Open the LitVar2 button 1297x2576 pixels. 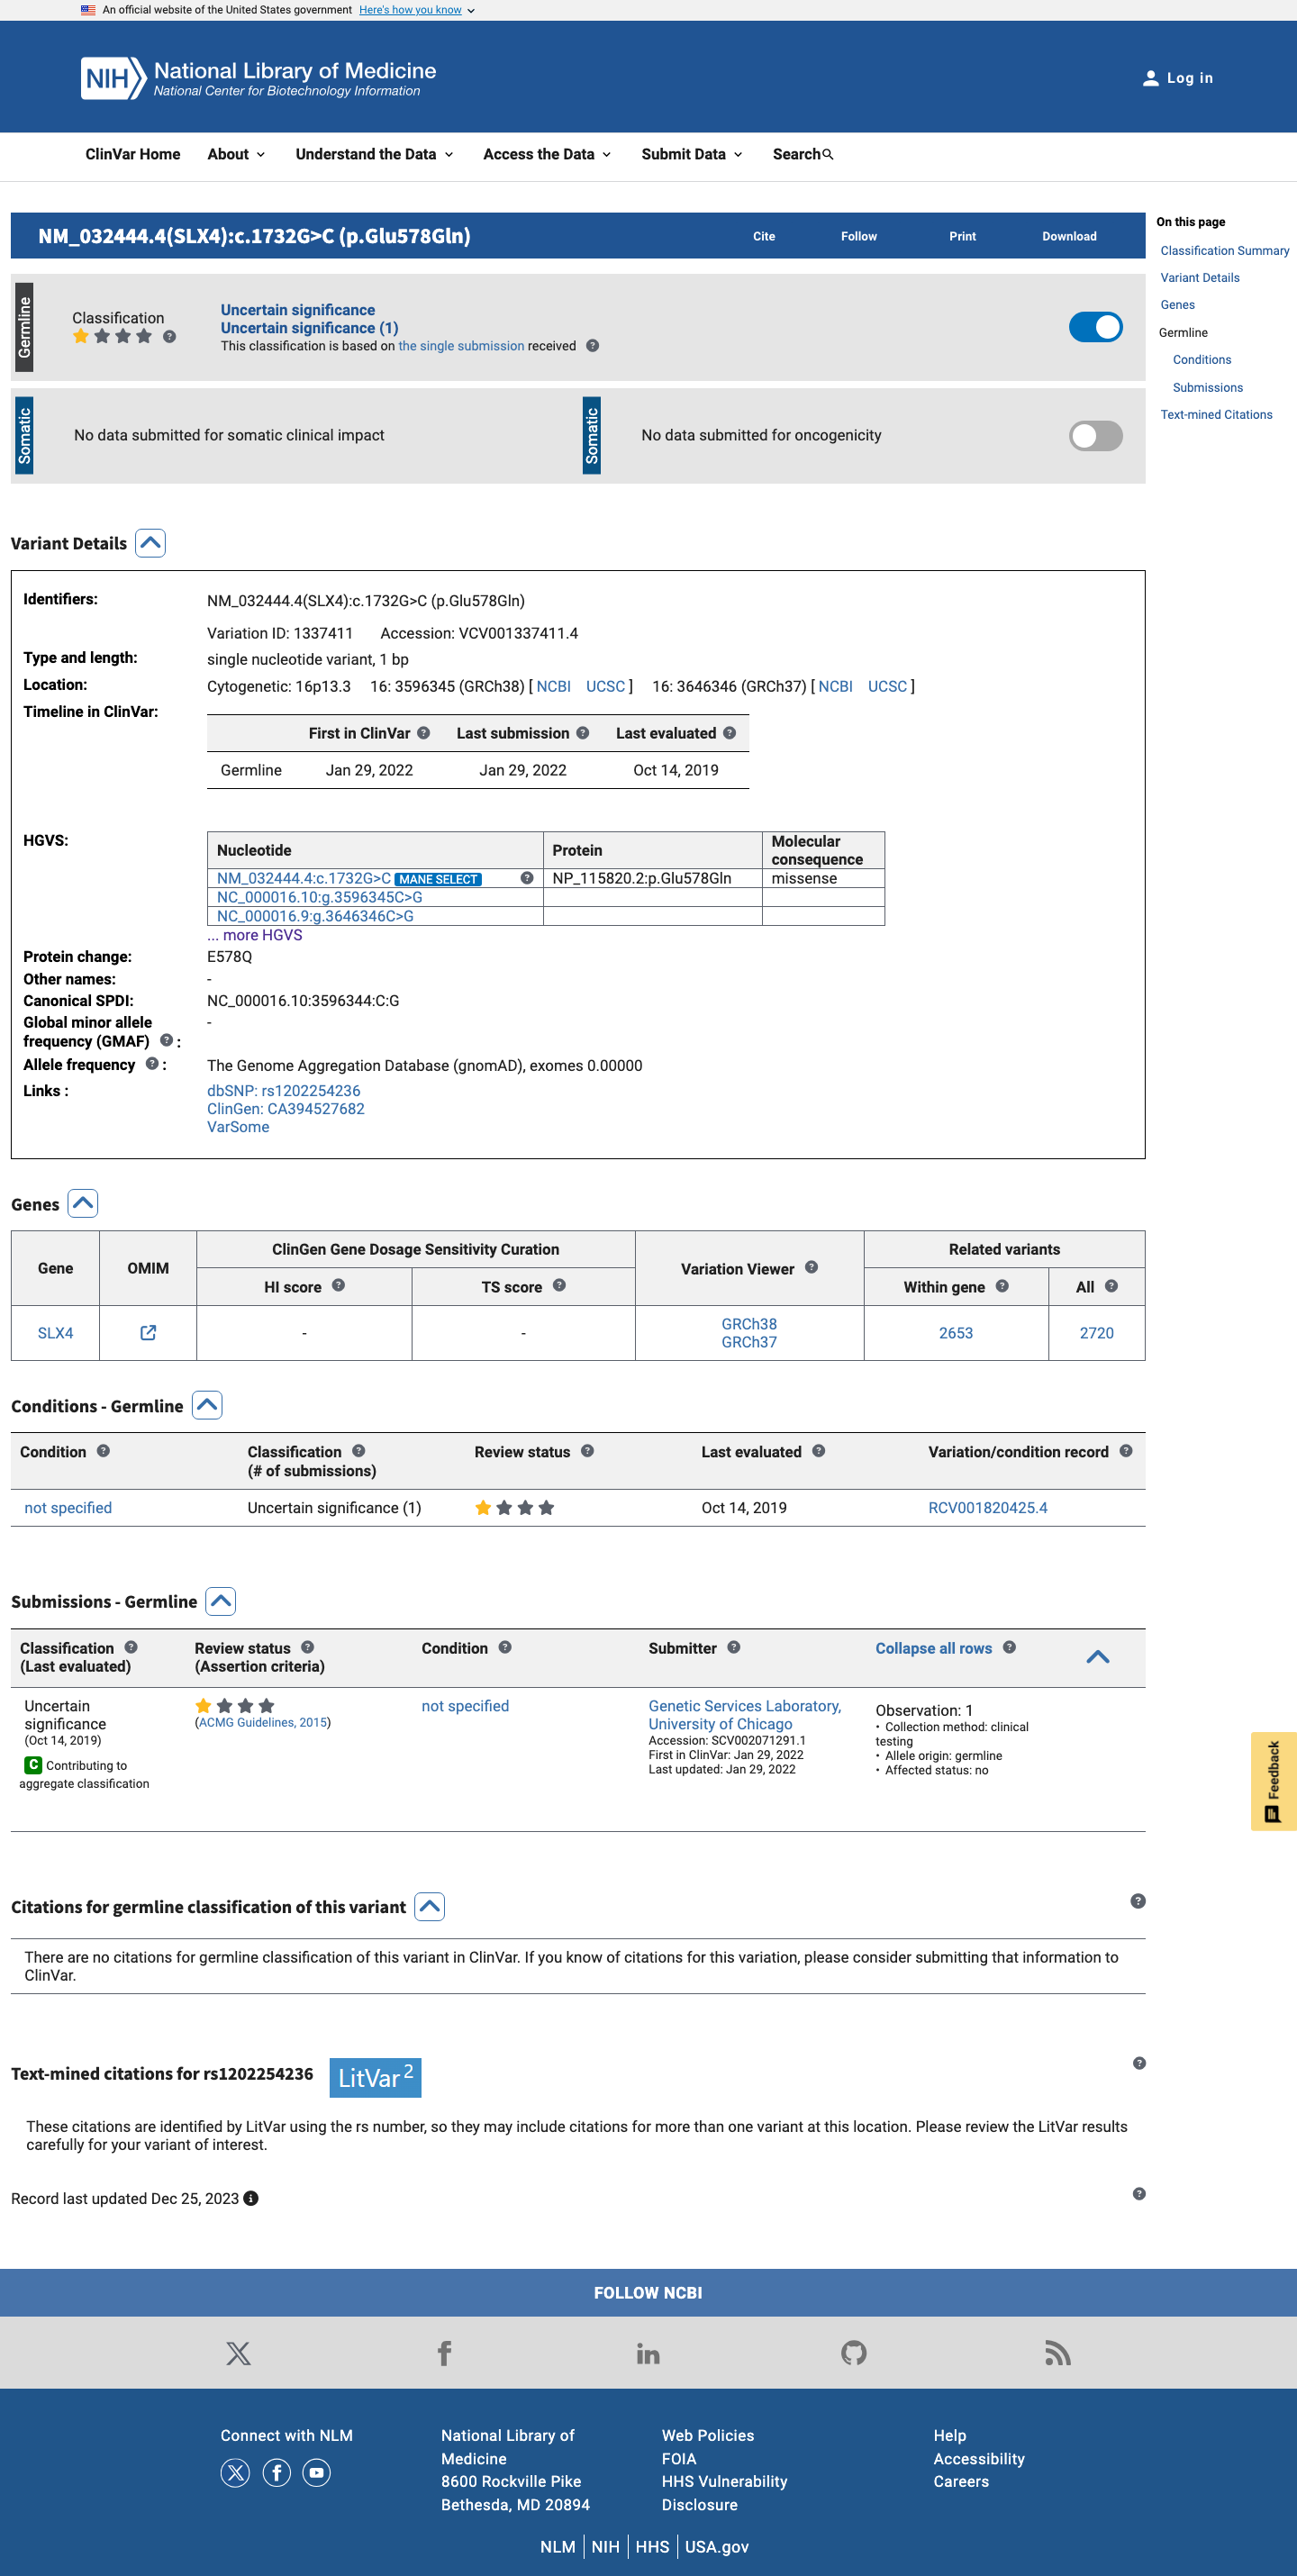(x=375, y=2077)
